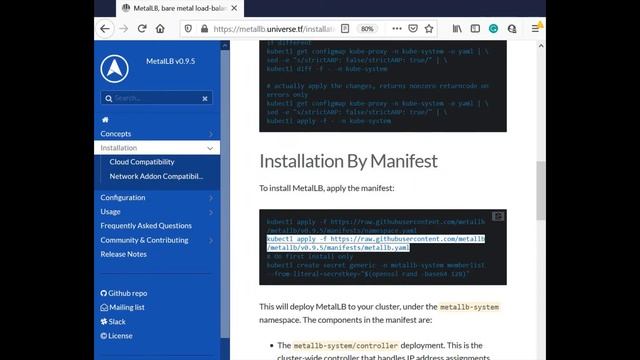
Task: Open Firefox hamburger menu
Action: pyautogui.click(x=535, y=29)
